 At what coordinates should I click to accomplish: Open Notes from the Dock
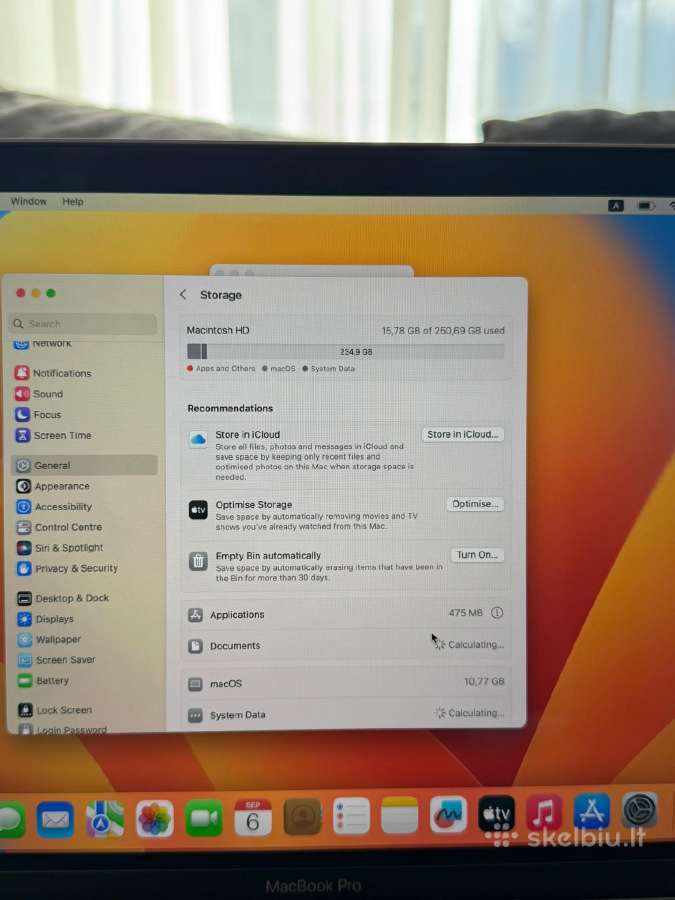click(399, 814)
